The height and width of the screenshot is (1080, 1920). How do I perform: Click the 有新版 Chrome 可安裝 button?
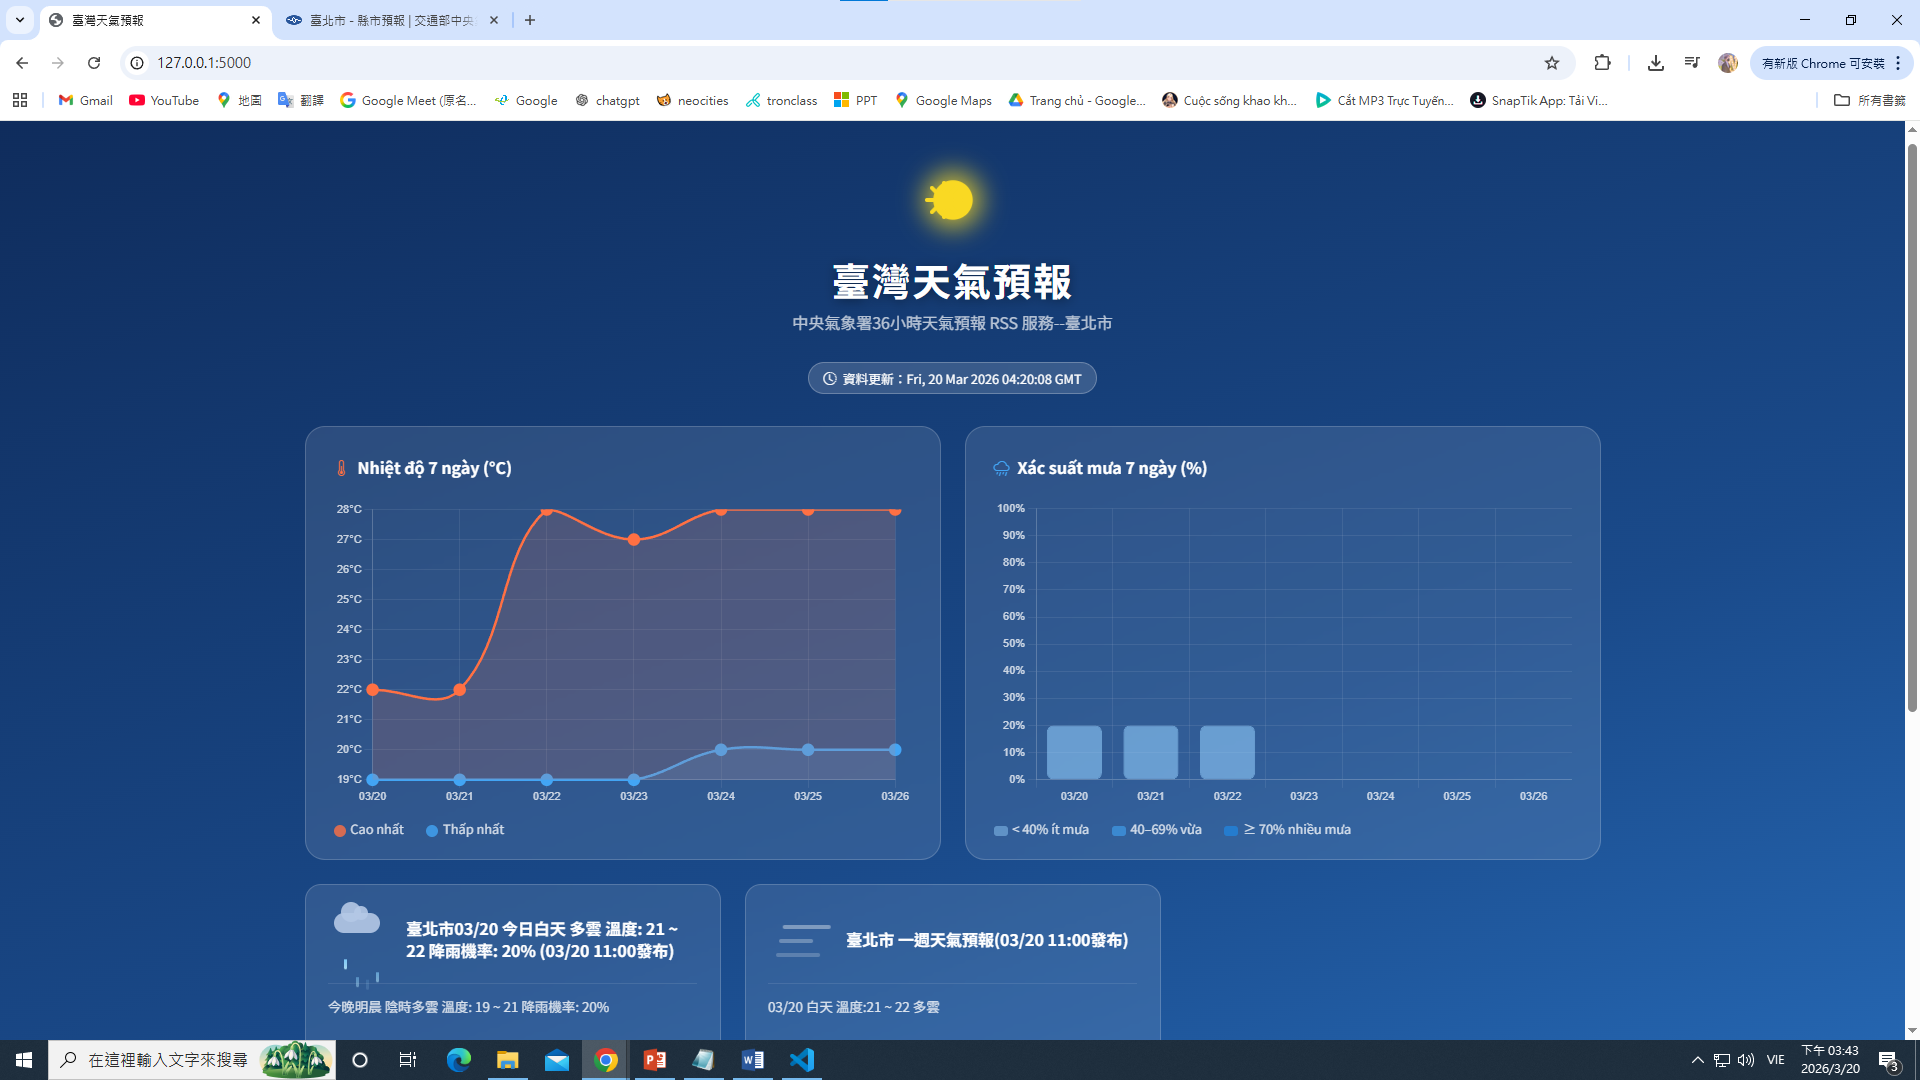click(x=1822, y=63)
